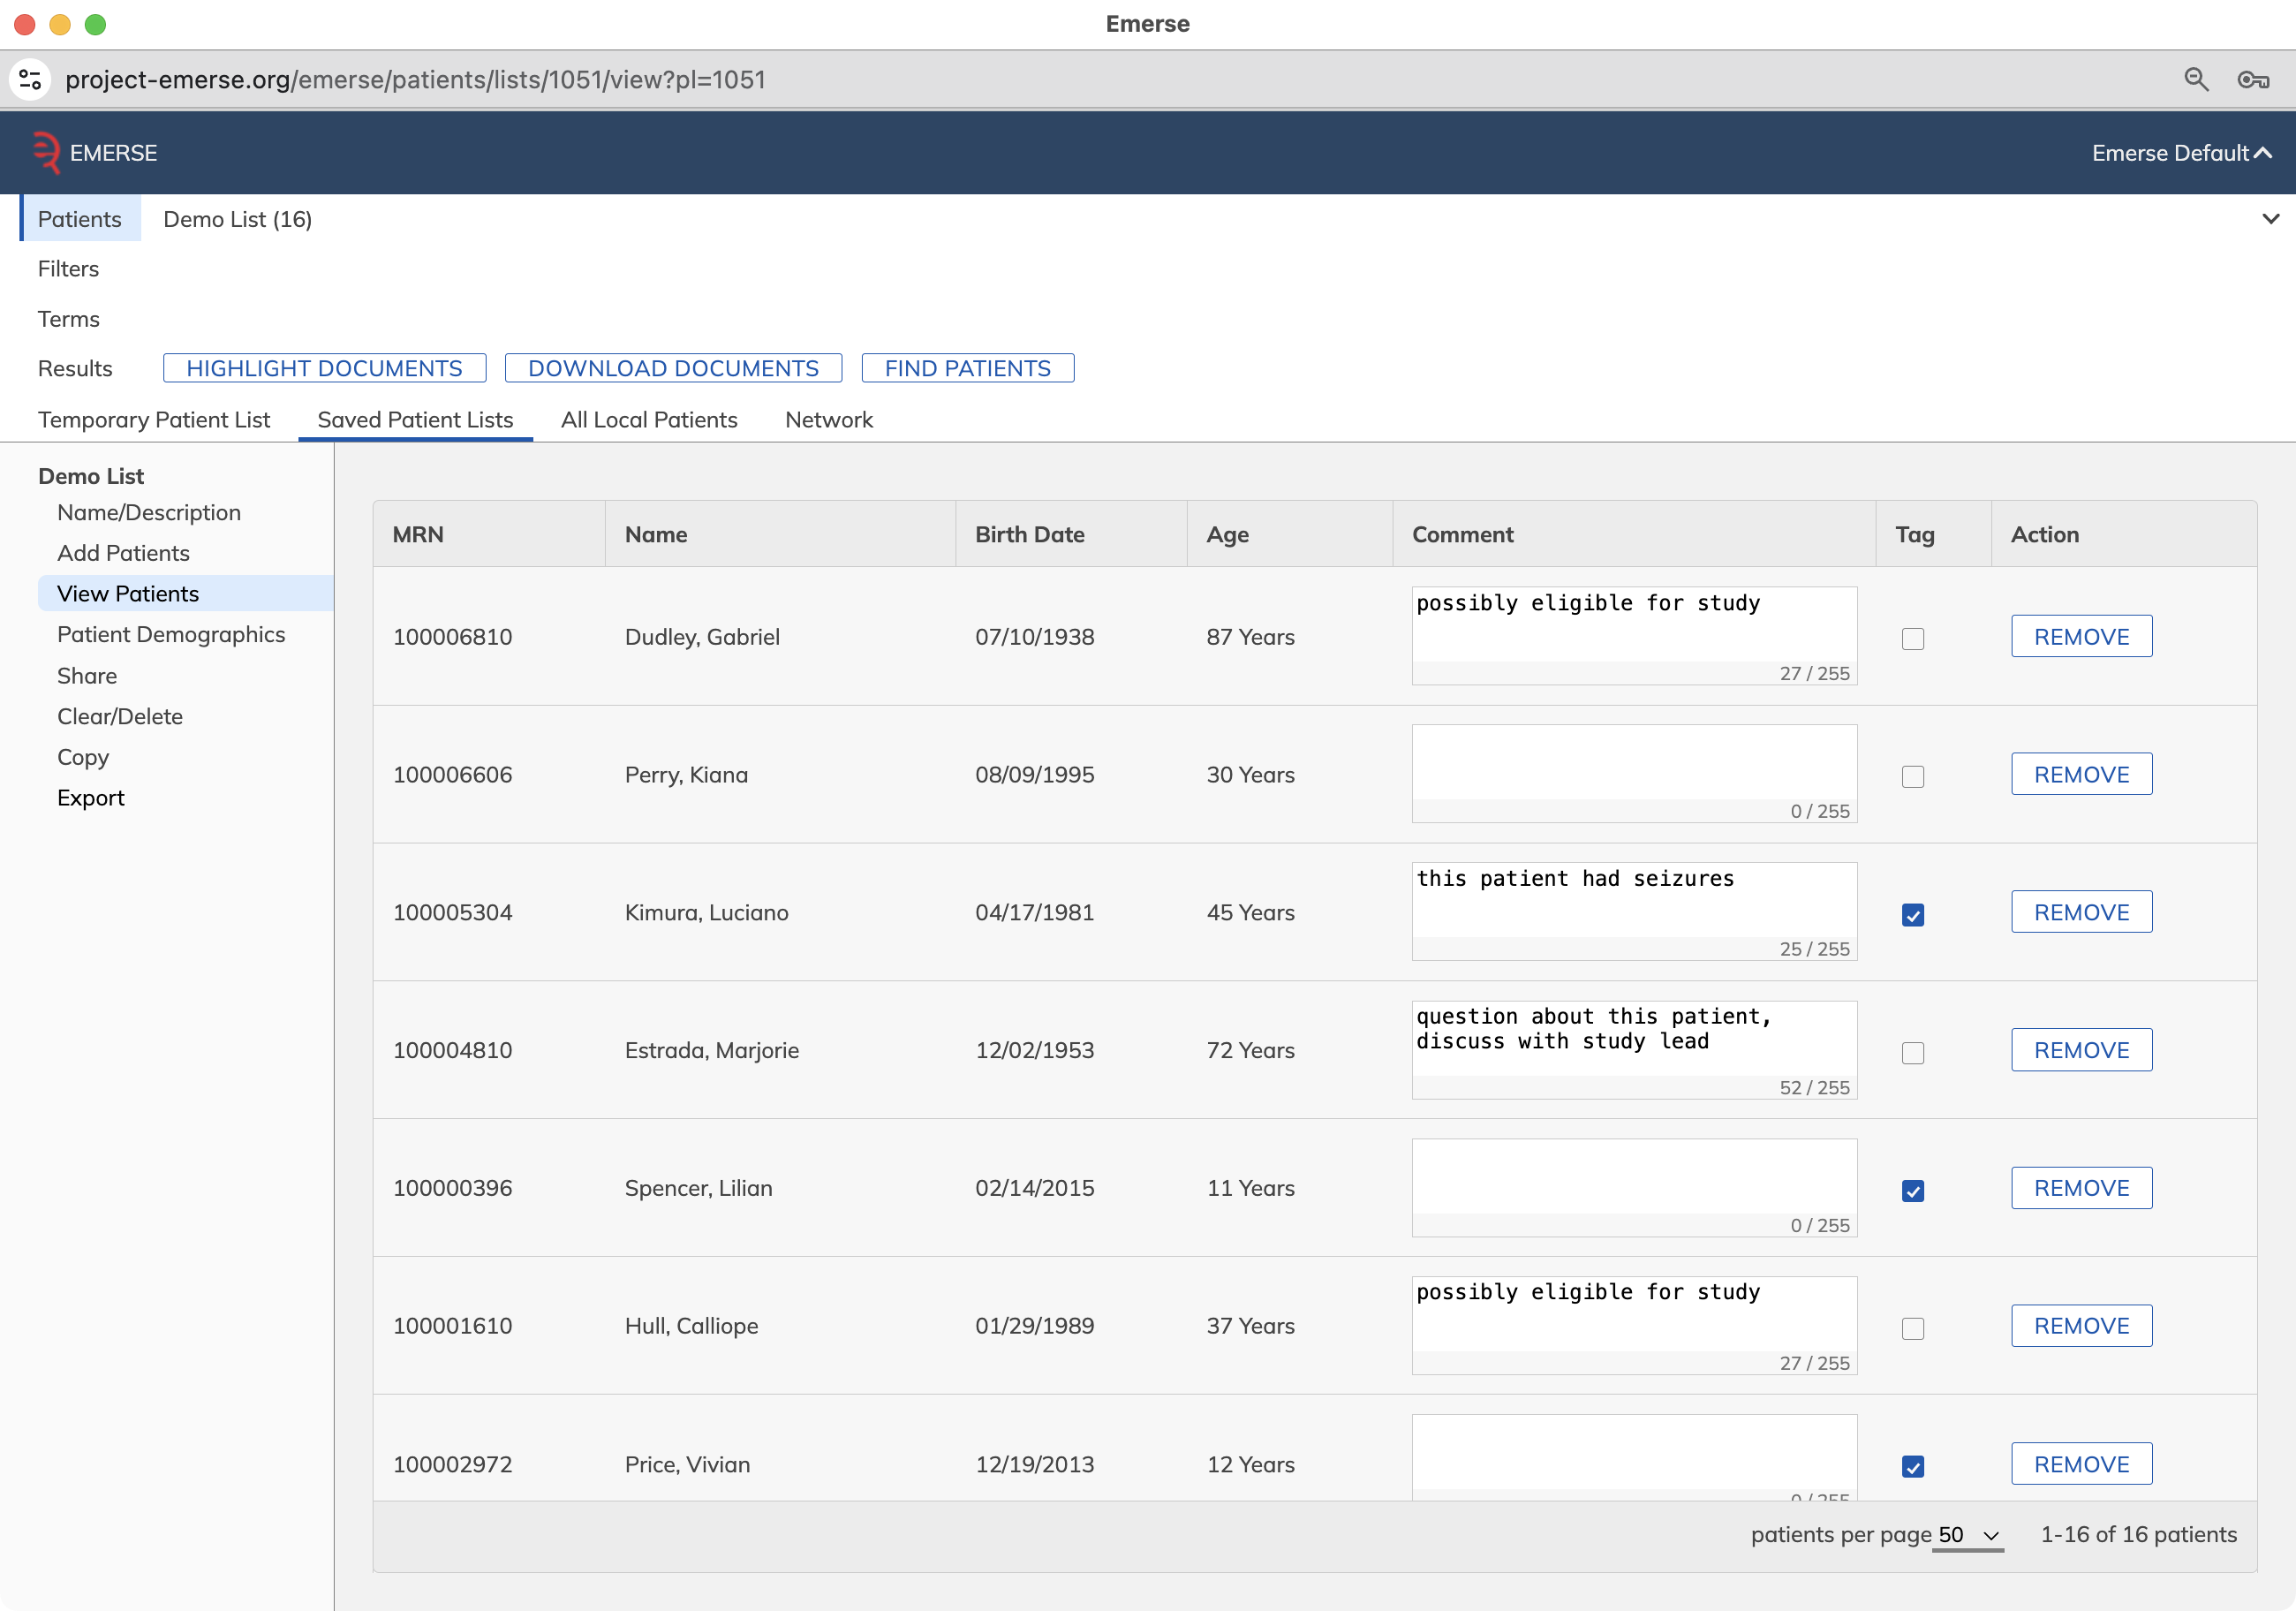Open the site settings icon beside URL
The width and height of the screenshot is (2296, 1611).
pyautogui.click(x=30, y=80)
